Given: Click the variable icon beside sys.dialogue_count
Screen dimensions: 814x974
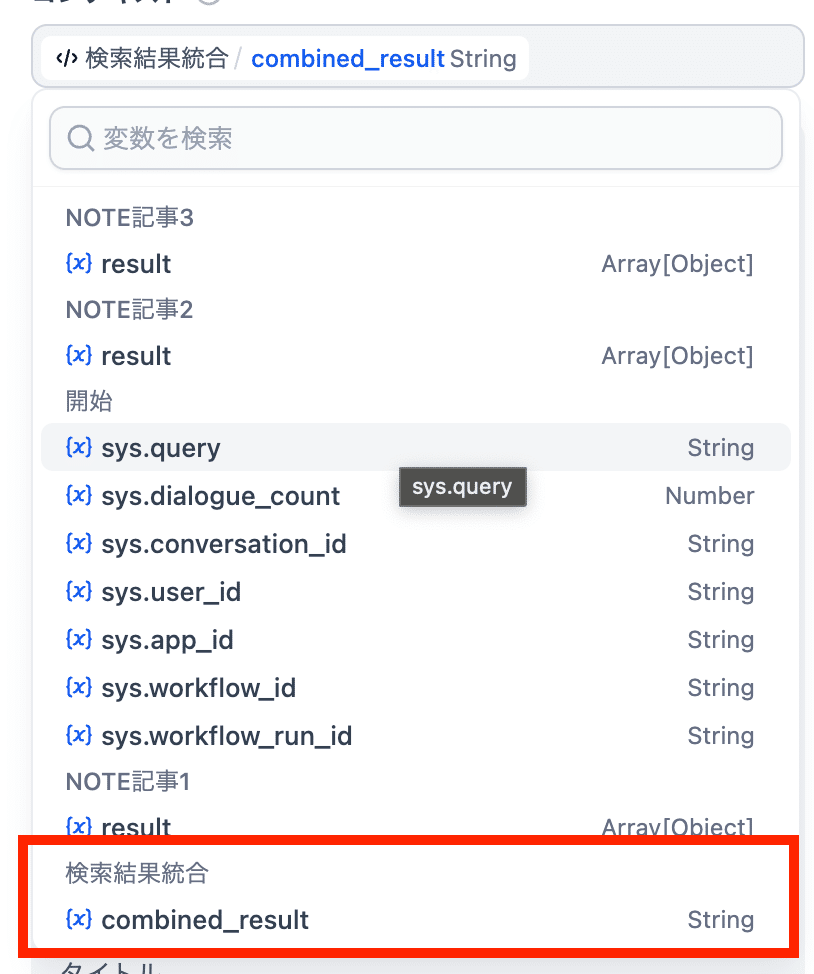Looking at the screenshot, I should pos(79,496).
